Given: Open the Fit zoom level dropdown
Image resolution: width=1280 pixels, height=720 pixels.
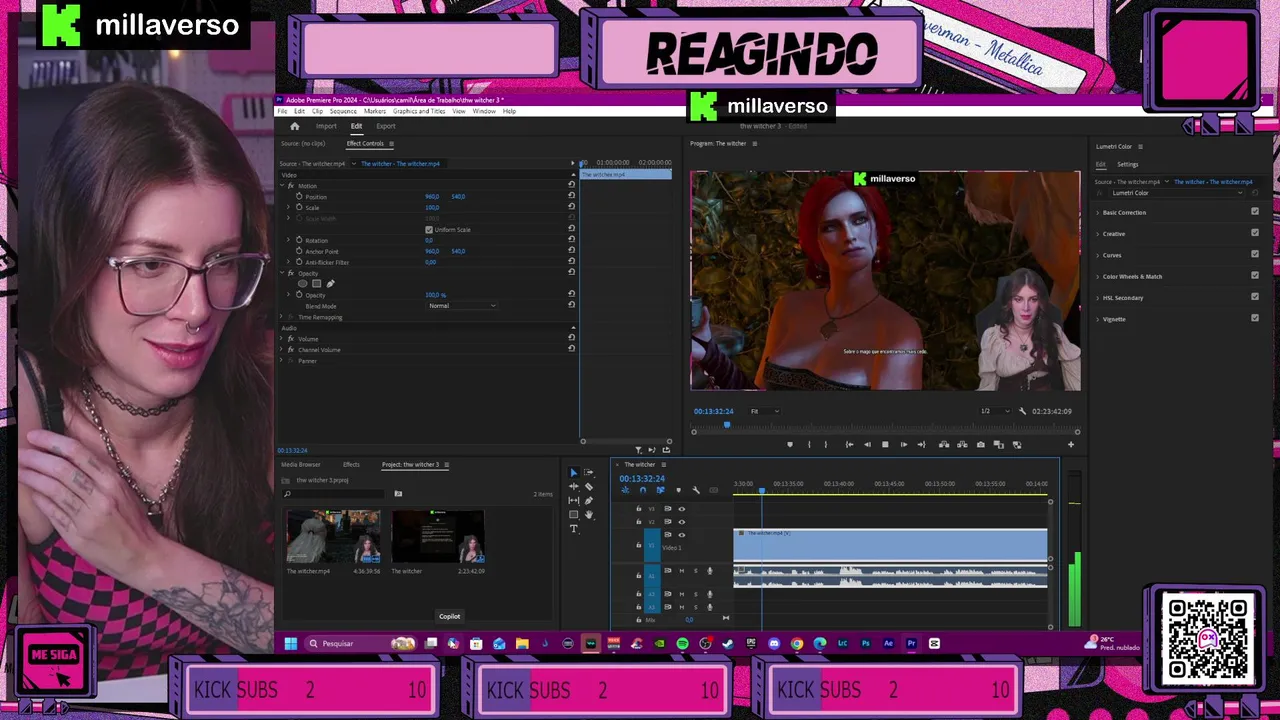Looking at the screenshot, I should pos(765,411).
